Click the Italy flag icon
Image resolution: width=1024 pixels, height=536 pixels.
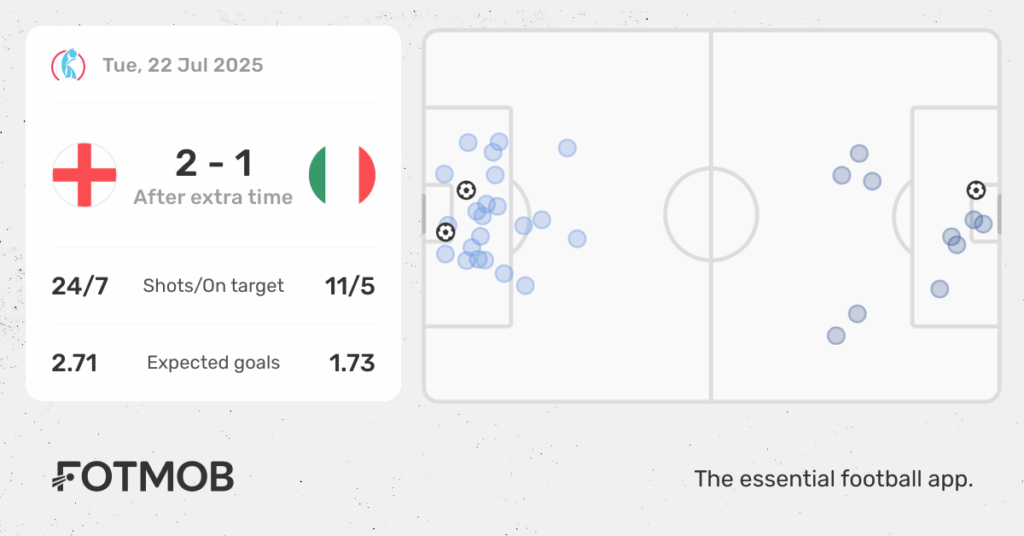coord(342,175)
